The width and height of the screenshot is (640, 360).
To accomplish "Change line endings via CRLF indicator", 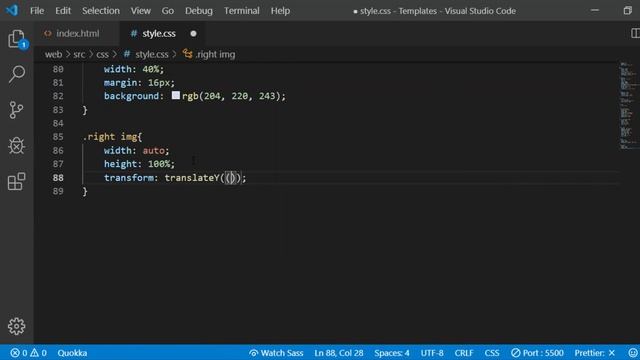I will (464, 353).
